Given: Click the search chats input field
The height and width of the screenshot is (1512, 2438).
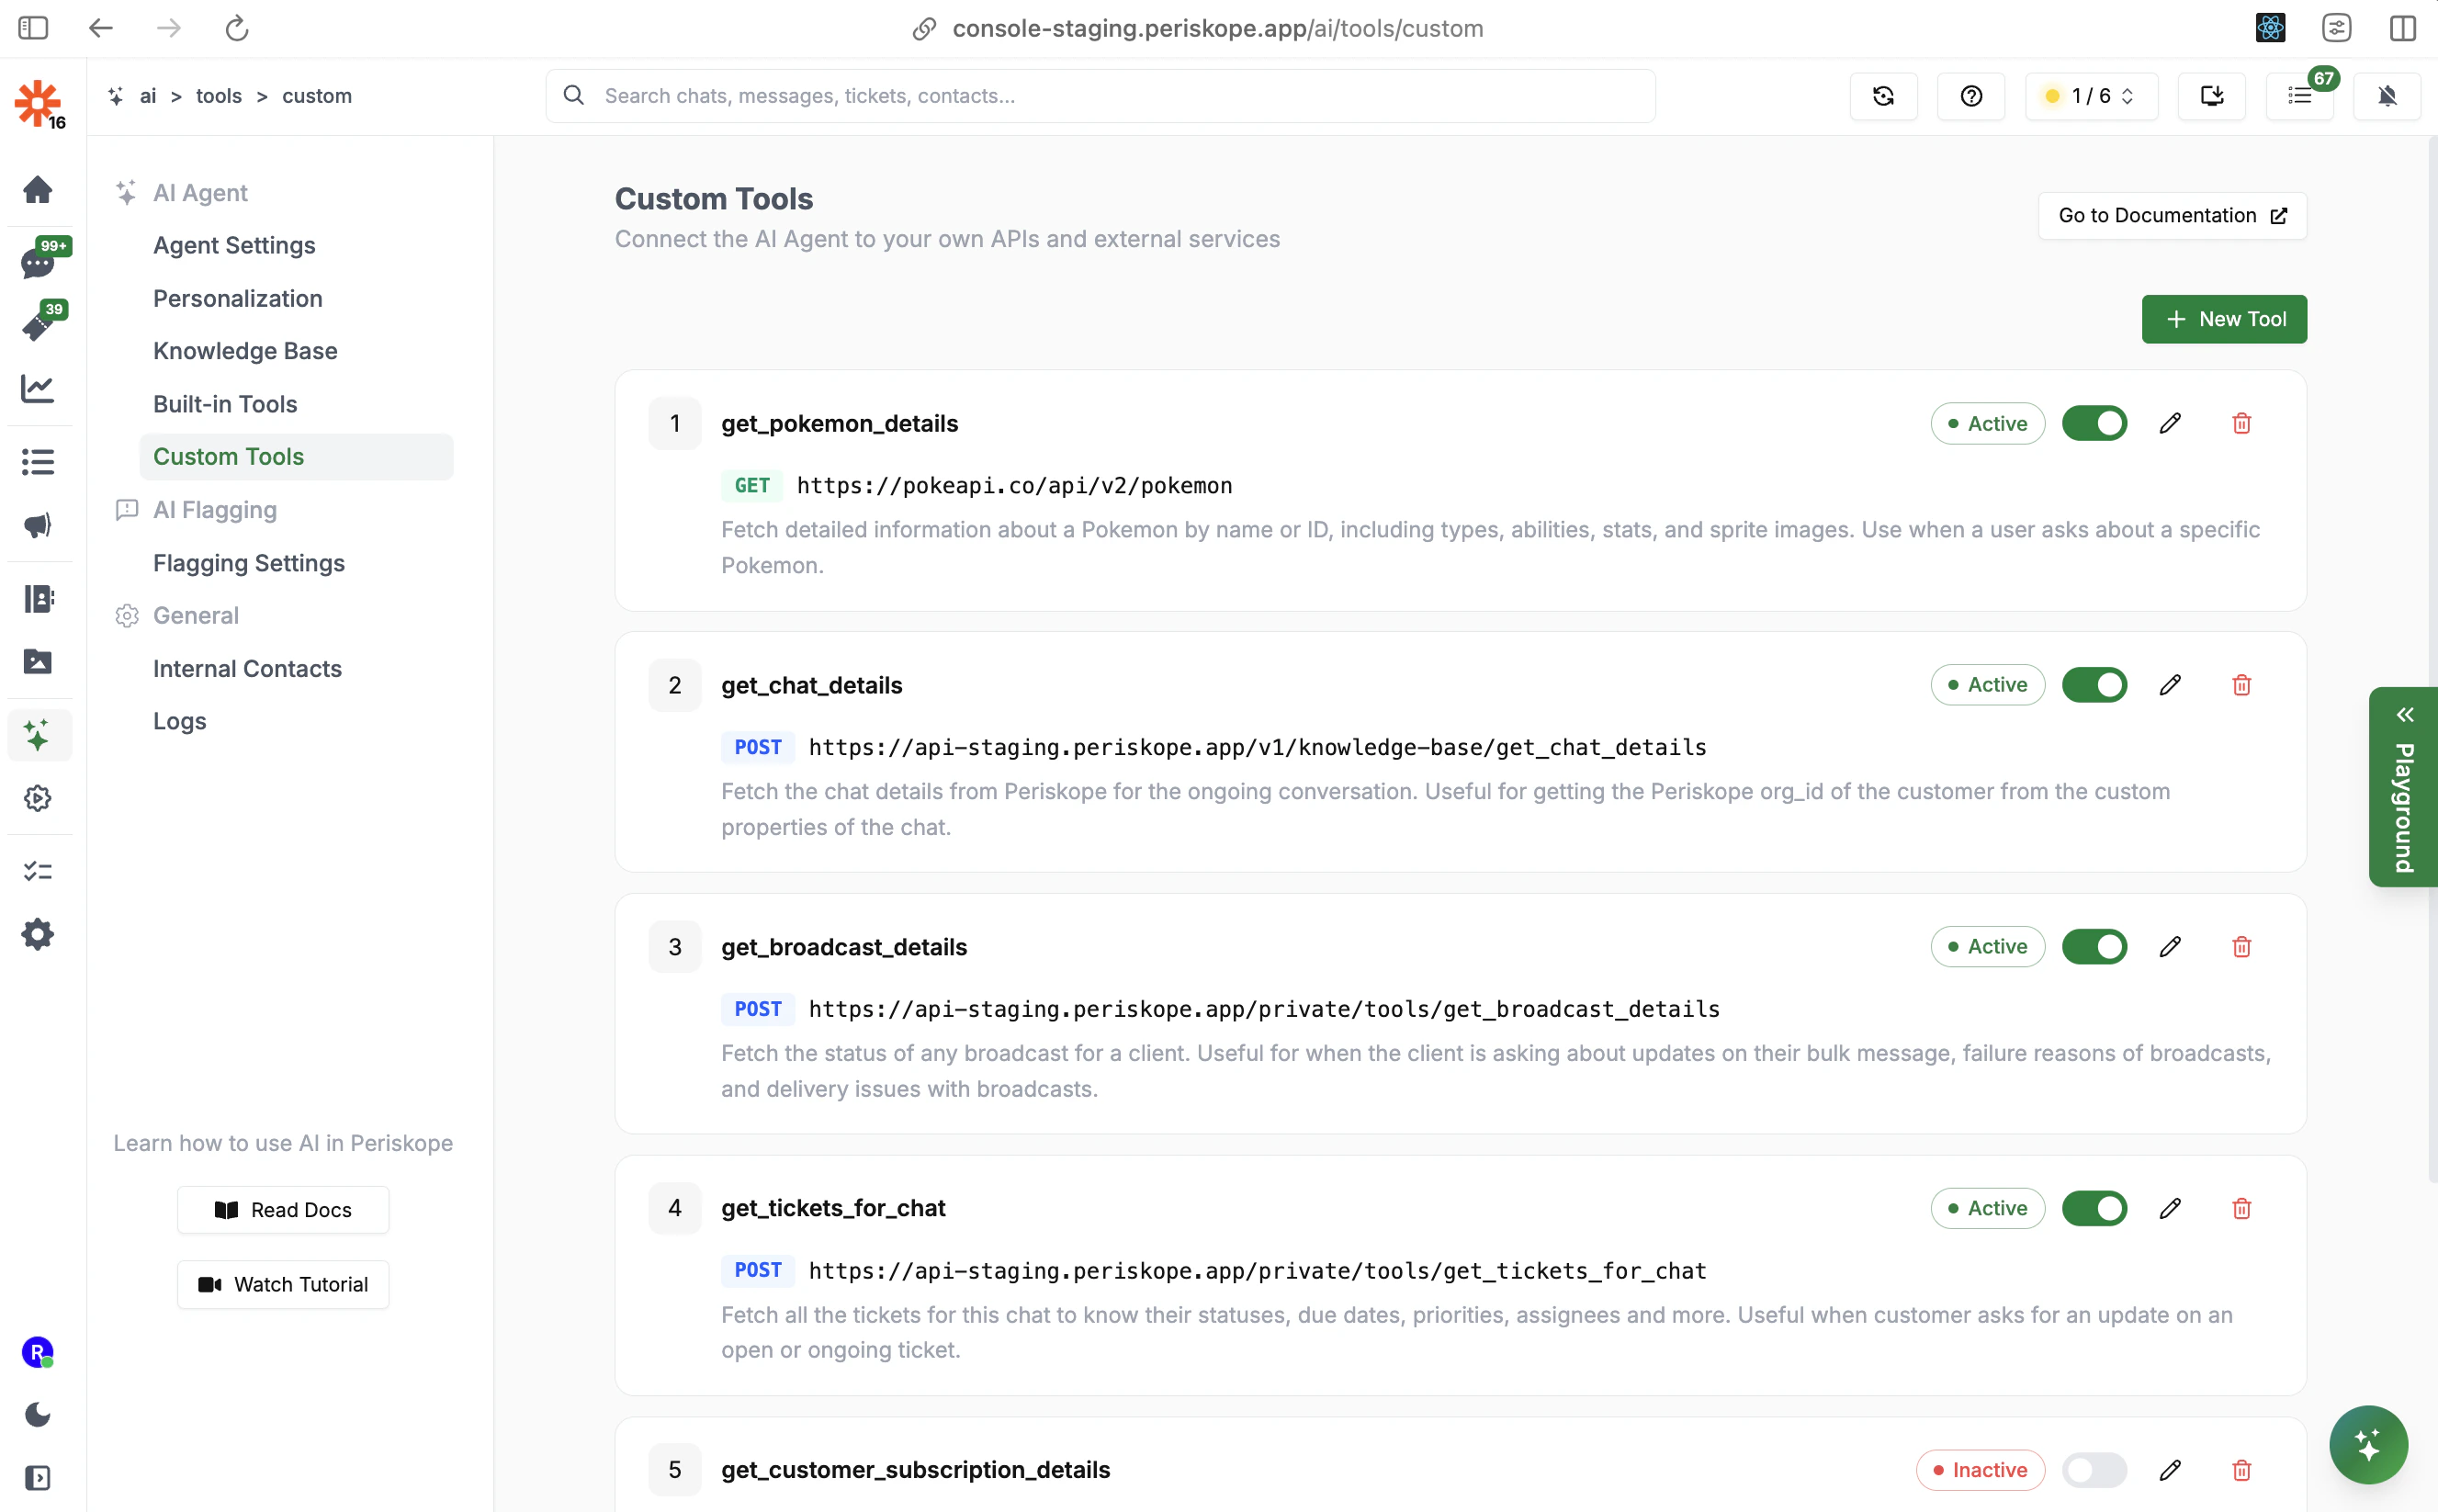Looking at the screenshot, I should pos(1100,96).
